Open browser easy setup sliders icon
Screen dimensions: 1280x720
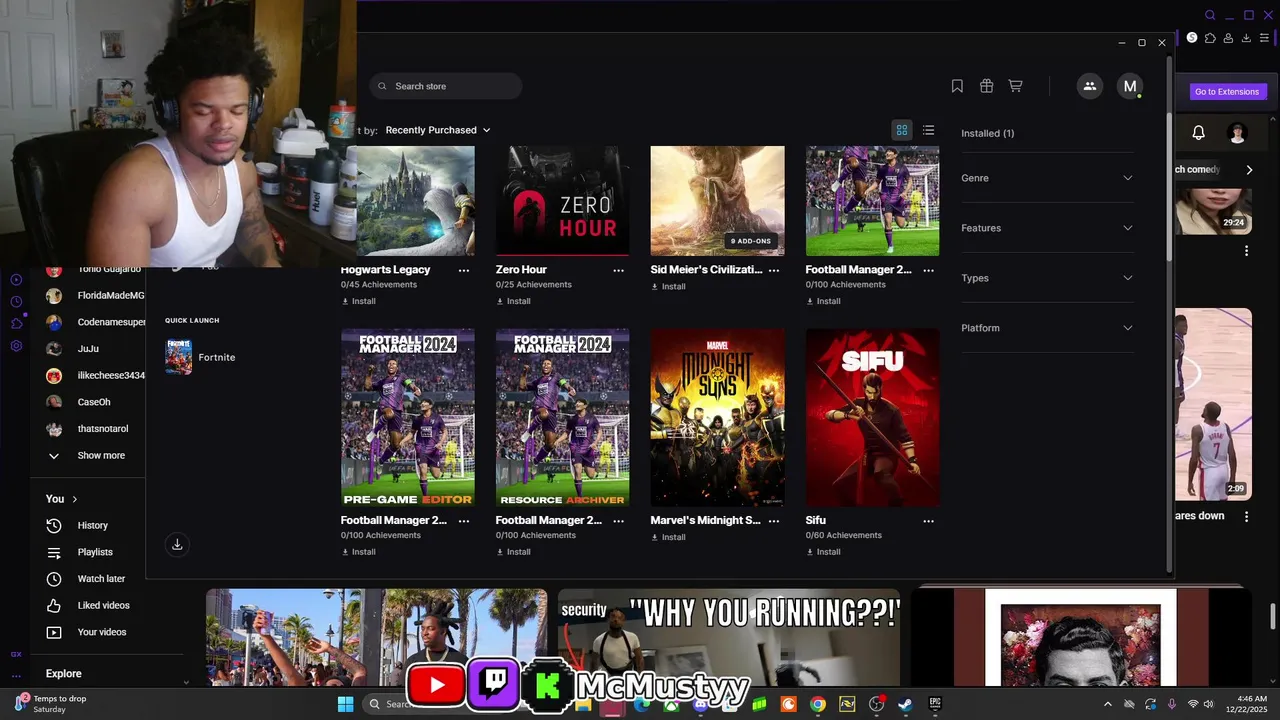pyautogui.click(x=1264, y=38)
